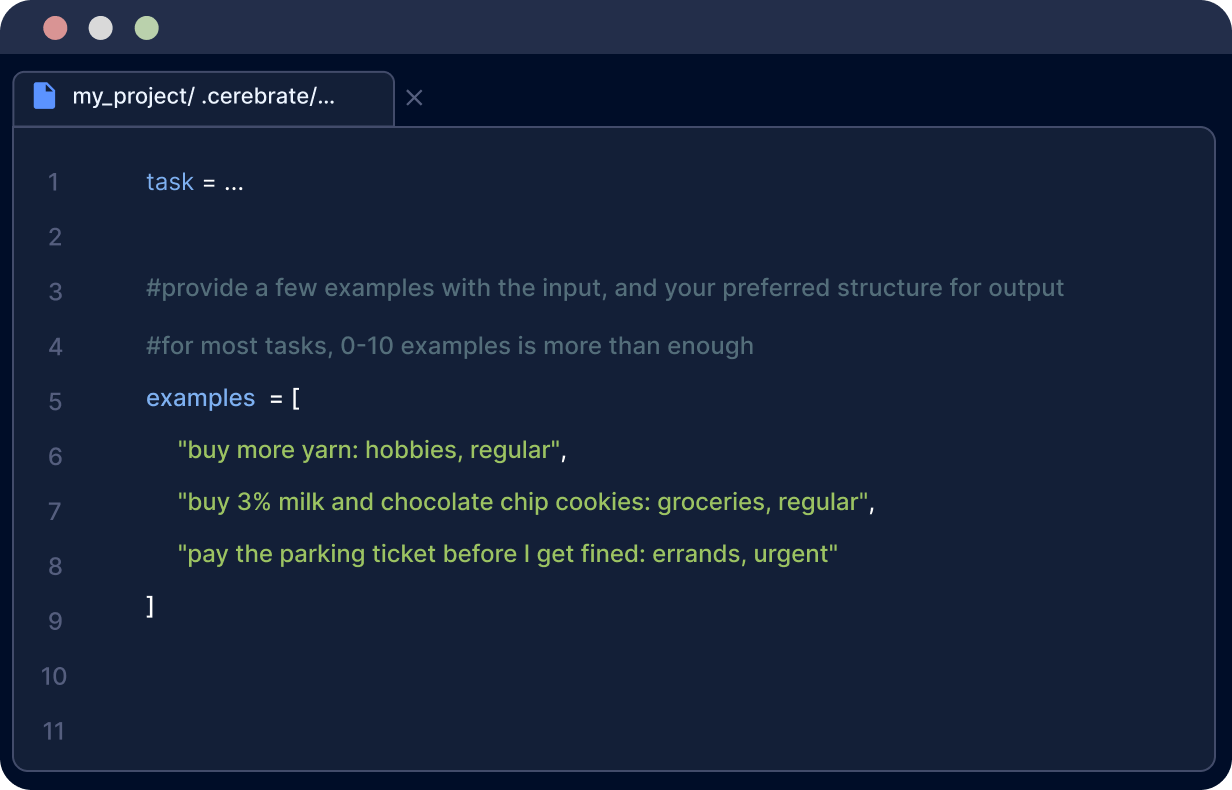
Task: Select the my_project/ .cerebrate tab
Action: (x=203, y=97)
